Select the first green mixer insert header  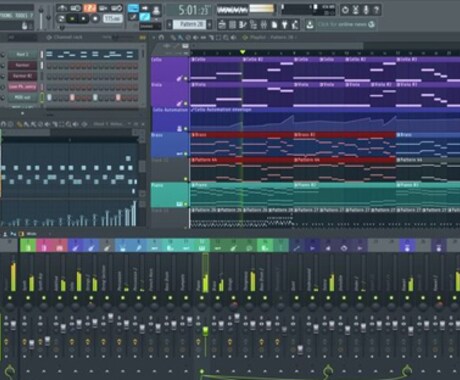click(x=28, y=245)
